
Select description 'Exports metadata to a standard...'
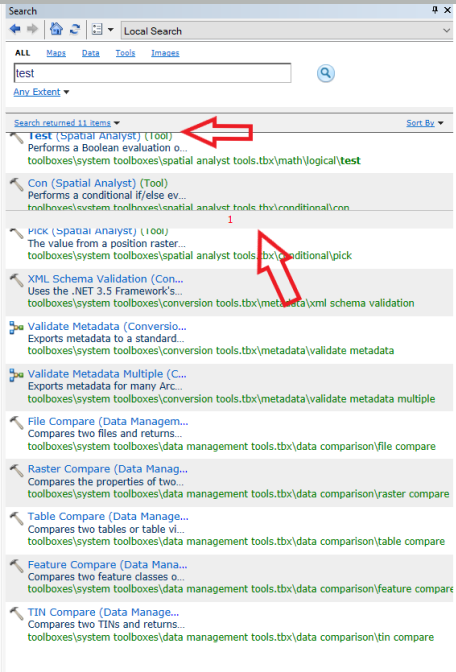[106, 339]
